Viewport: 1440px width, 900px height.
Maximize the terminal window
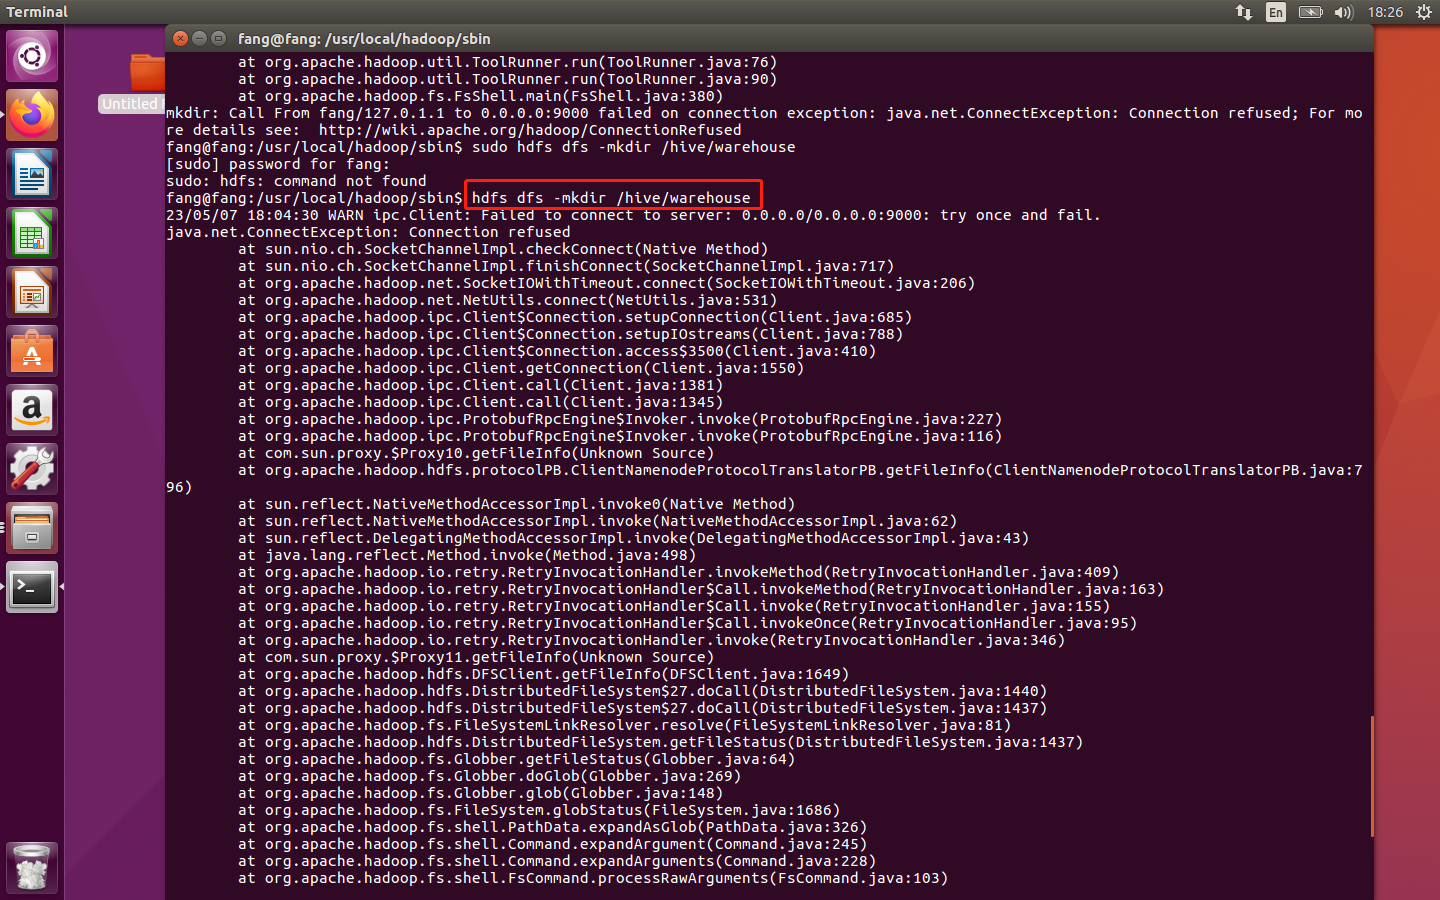click(x=218, y=38)
